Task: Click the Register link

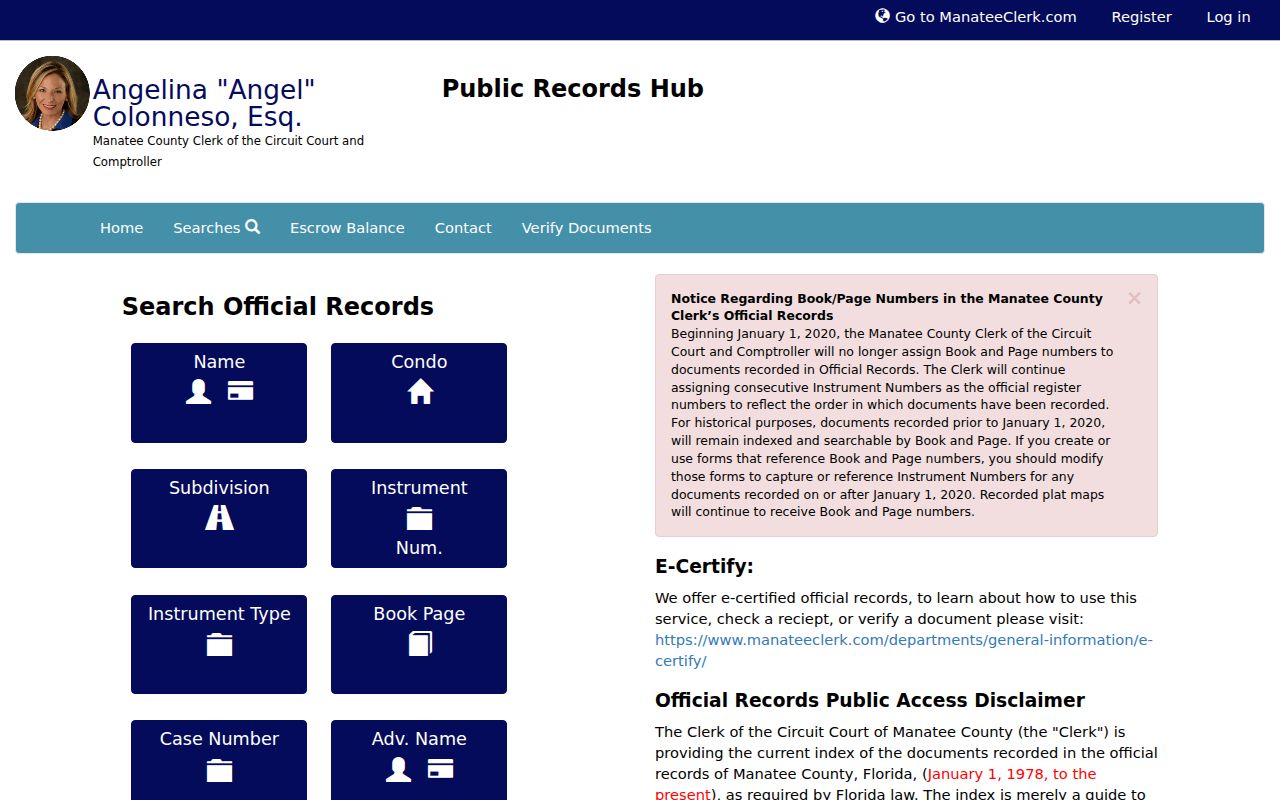Action: click(x=1141, y=17)
